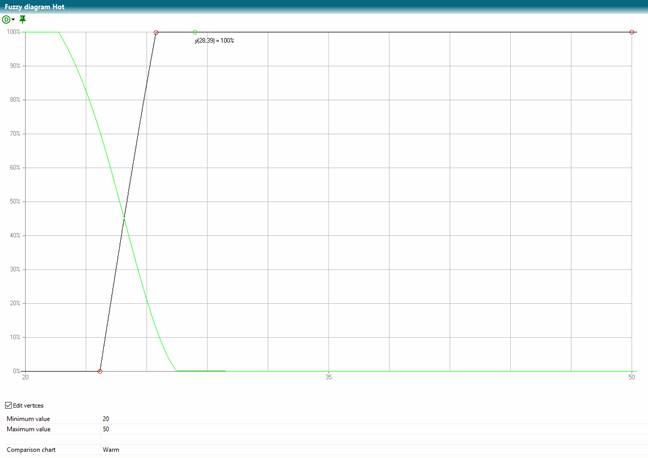Click the 50% y-axis label
This screenshot has height=458, width=648.
click(x=15, y=202)
